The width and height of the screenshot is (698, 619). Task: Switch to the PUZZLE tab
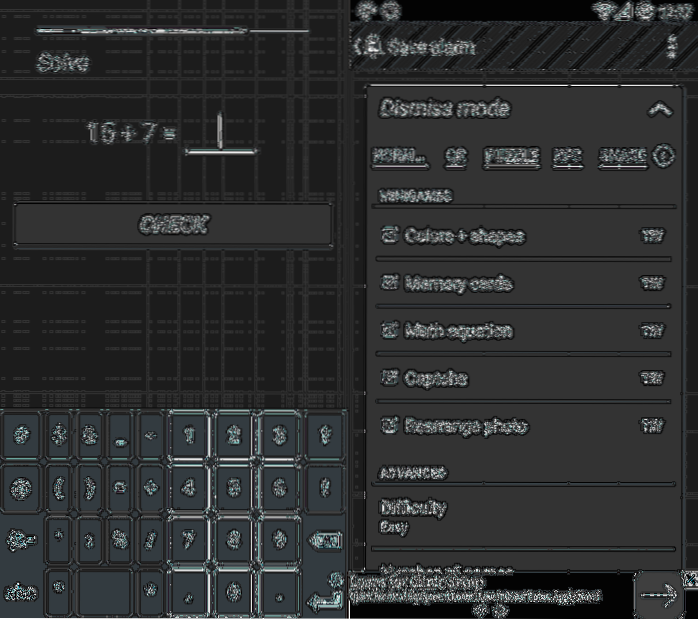pyautogui.click(x=511, y=156)
